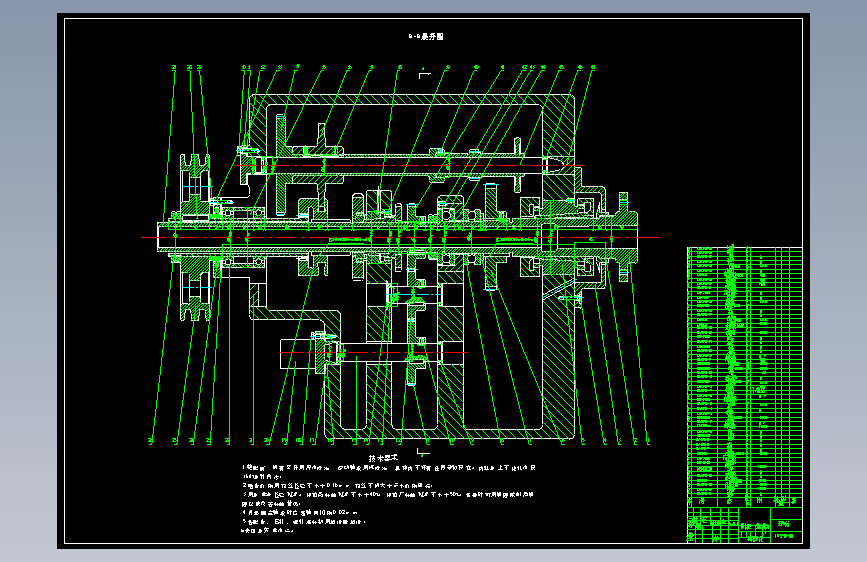Click the section cut mark below the housing
This screenshot has width=867, height=562.
point(423,452)
